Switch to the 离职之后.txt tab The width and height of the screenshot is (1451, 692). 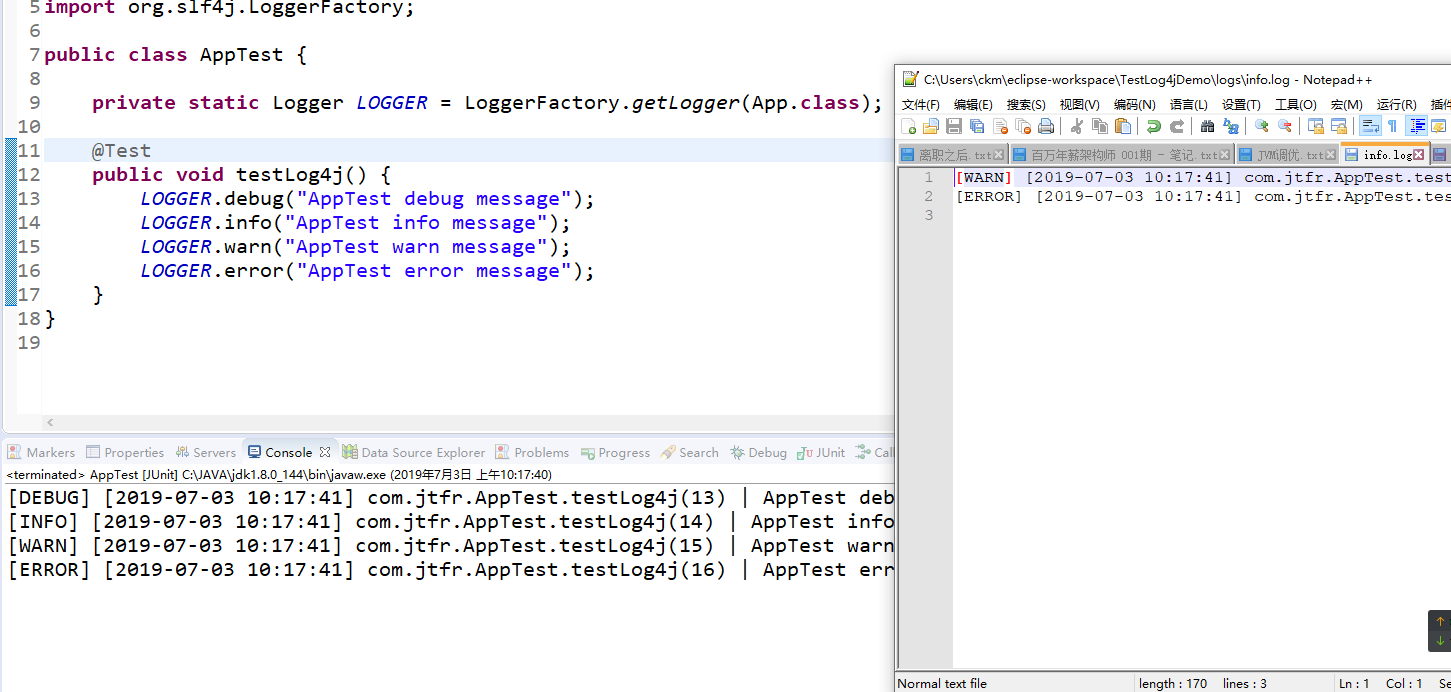point(953,155)
